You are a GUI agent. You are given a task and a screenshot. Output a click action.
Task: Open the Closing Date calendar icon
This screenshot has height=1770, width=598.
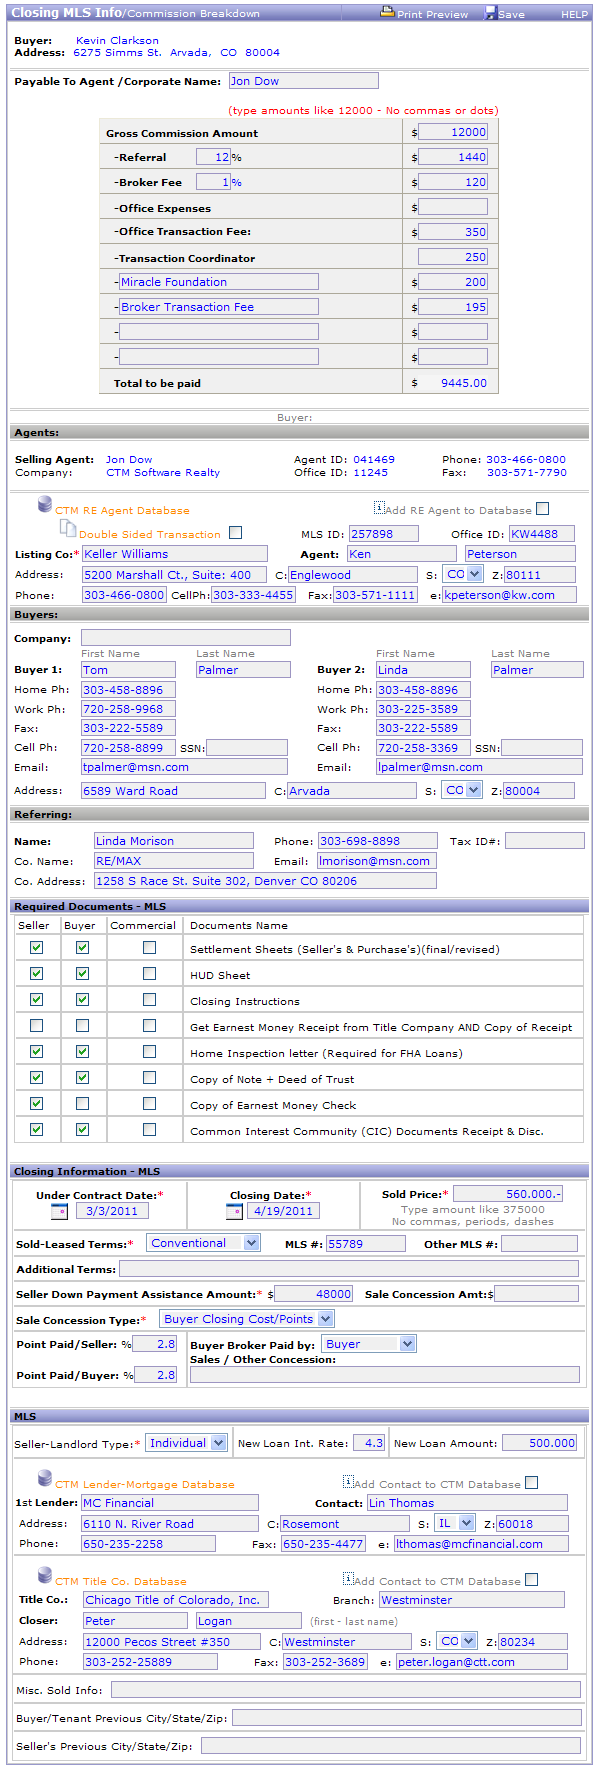pos(234,1211)
